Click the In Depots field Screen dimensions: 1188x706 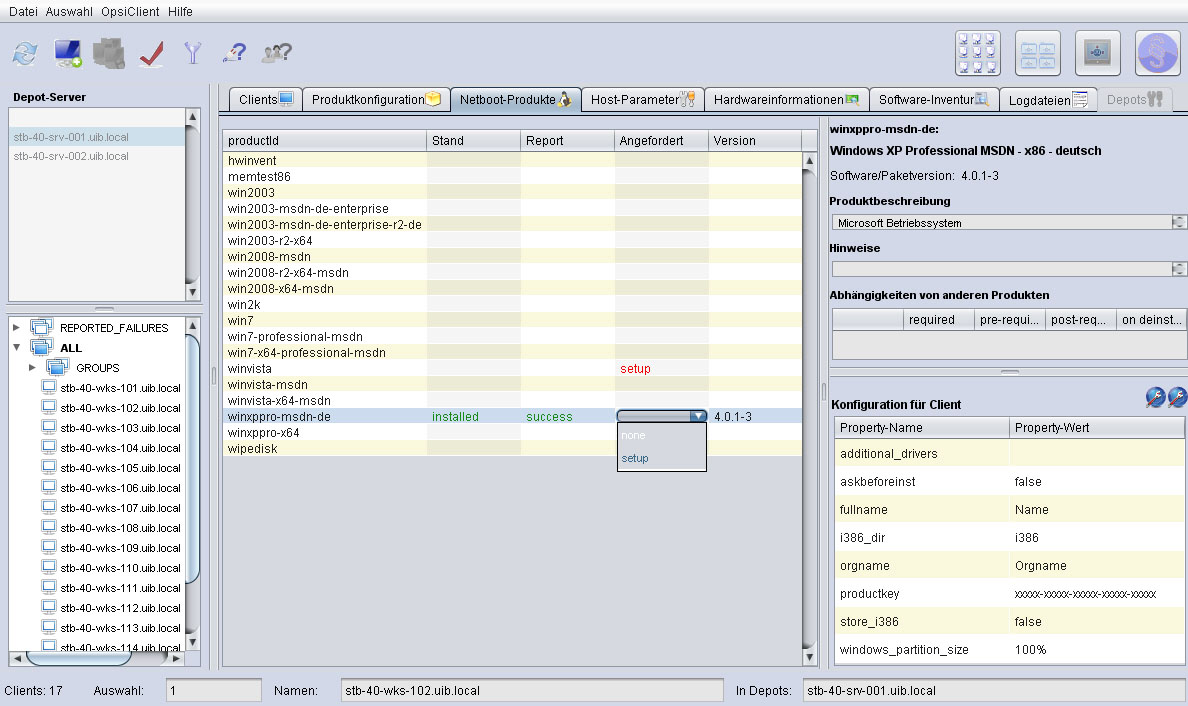coord(995,690)
